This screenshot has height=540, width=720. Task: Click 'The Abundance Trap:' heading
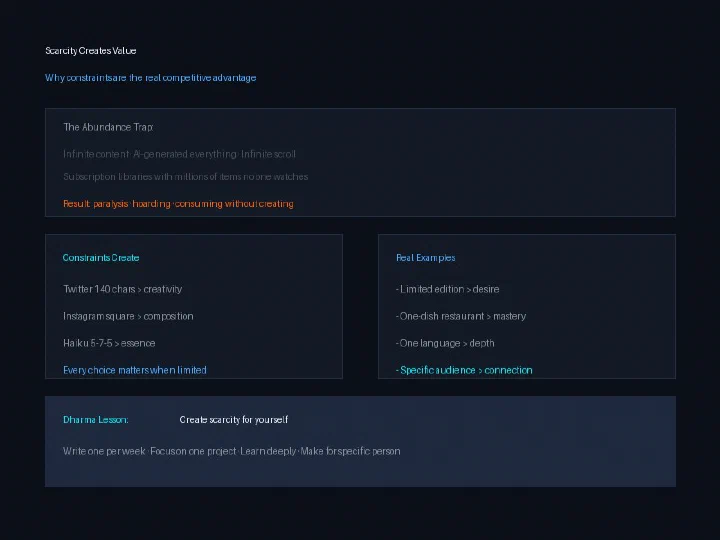[x=108, y=127]
